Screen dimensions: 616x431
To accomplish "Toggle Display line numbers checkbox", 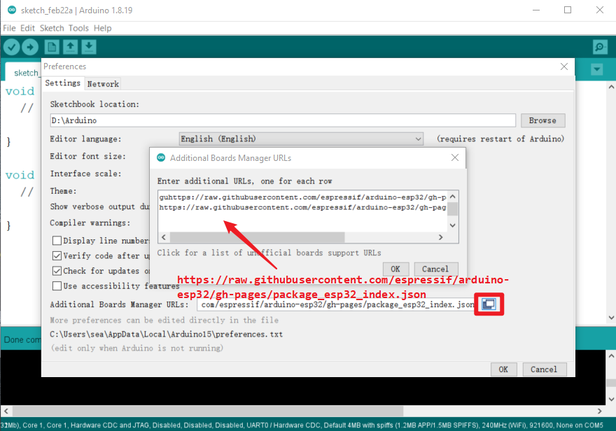I will [x=57, y=240].
